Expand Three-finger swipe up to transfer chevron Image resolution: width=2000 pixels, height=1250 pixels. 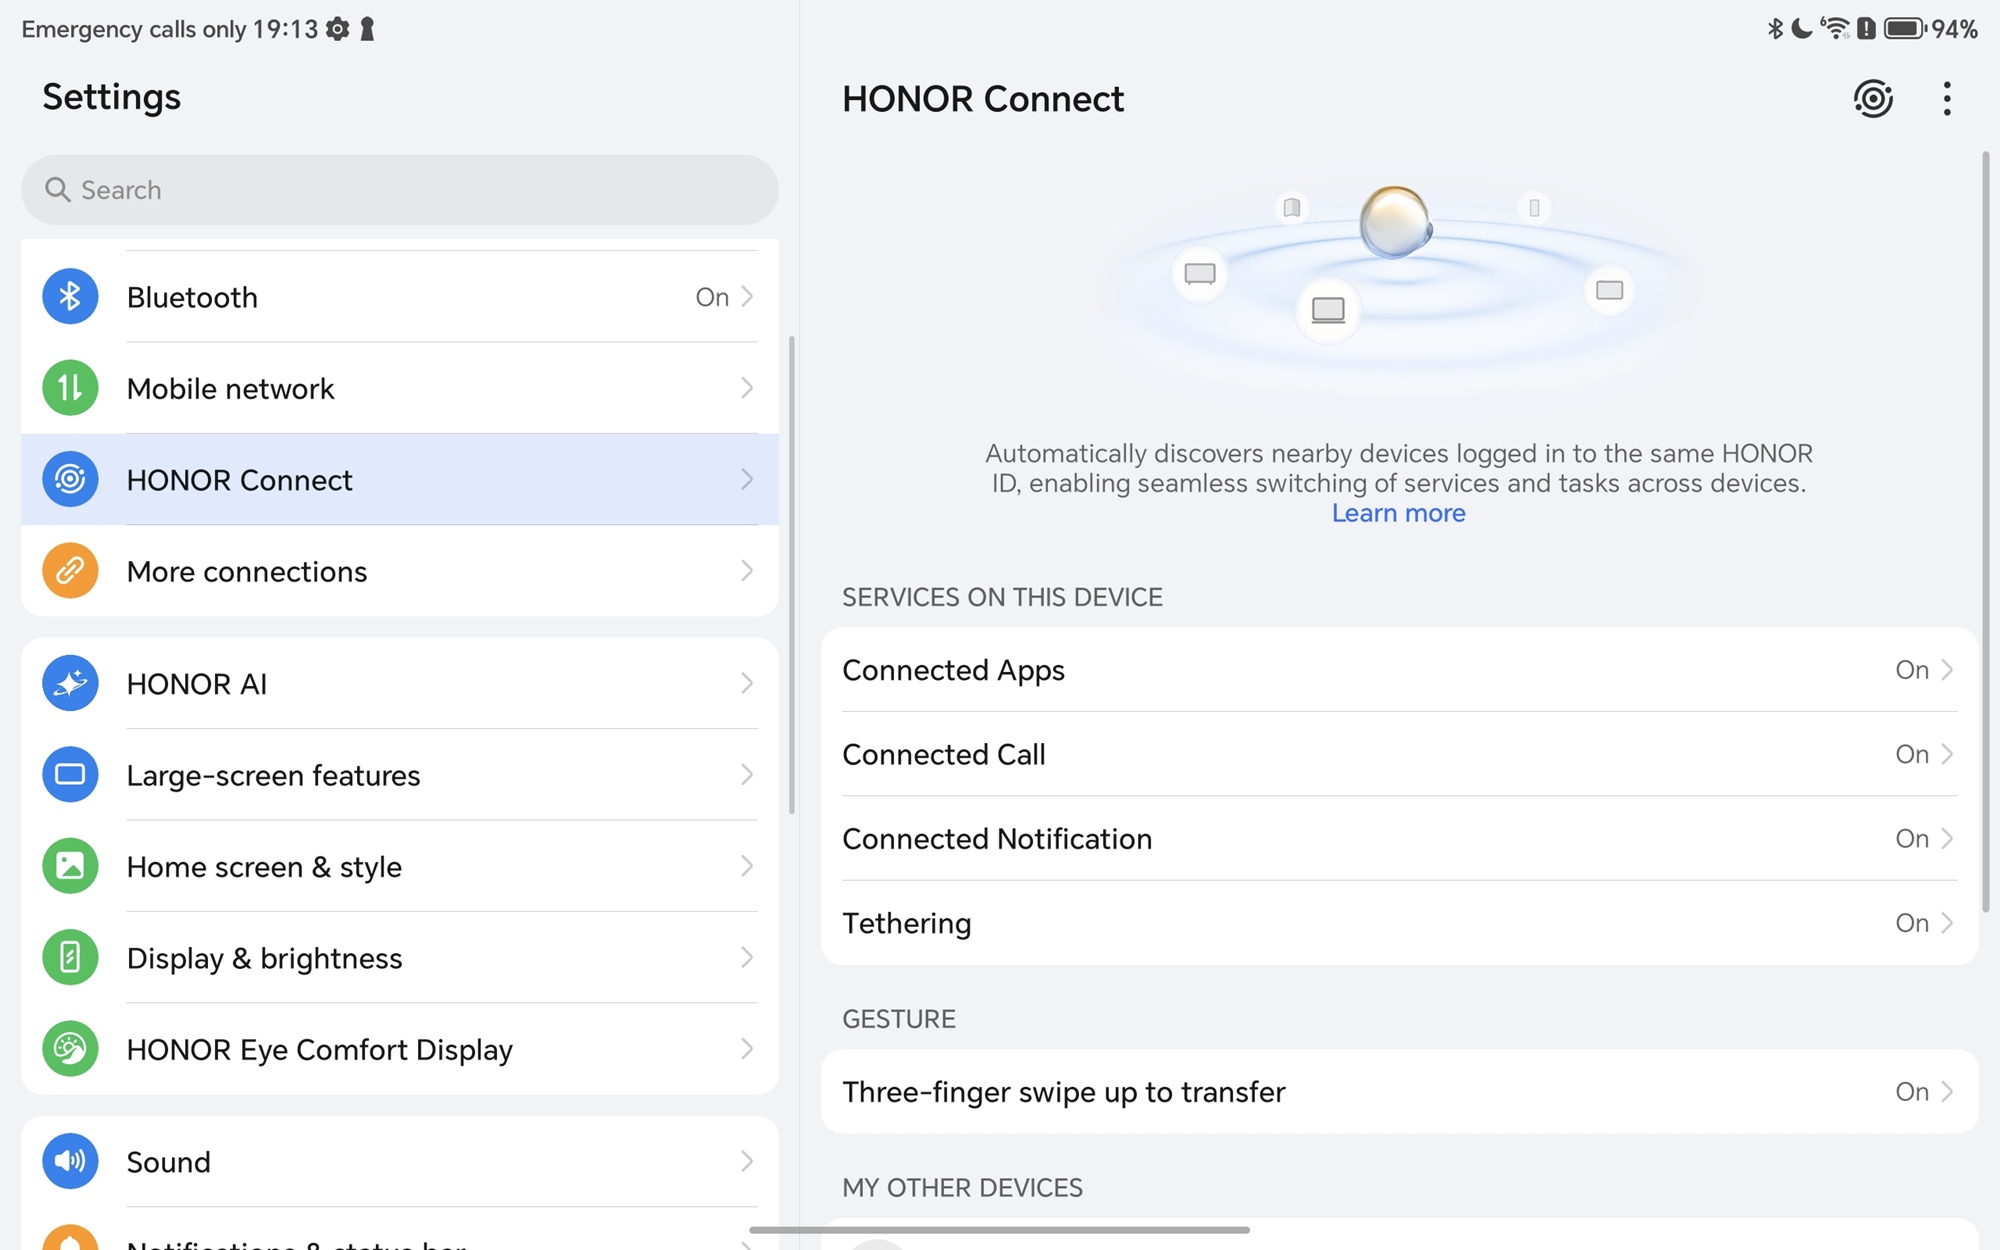point(1947,1092)
